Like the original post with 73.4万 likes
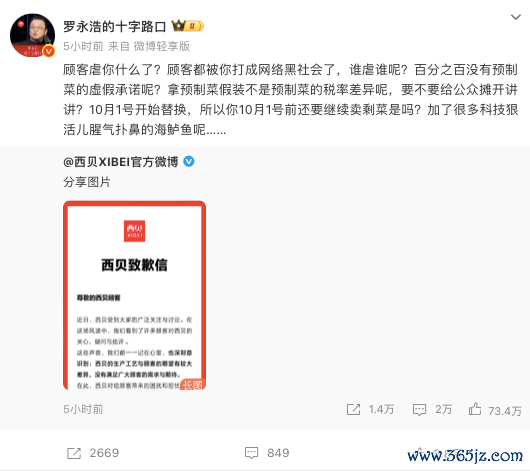This screenshot has height=471, width=530. (x=475, y=409)
